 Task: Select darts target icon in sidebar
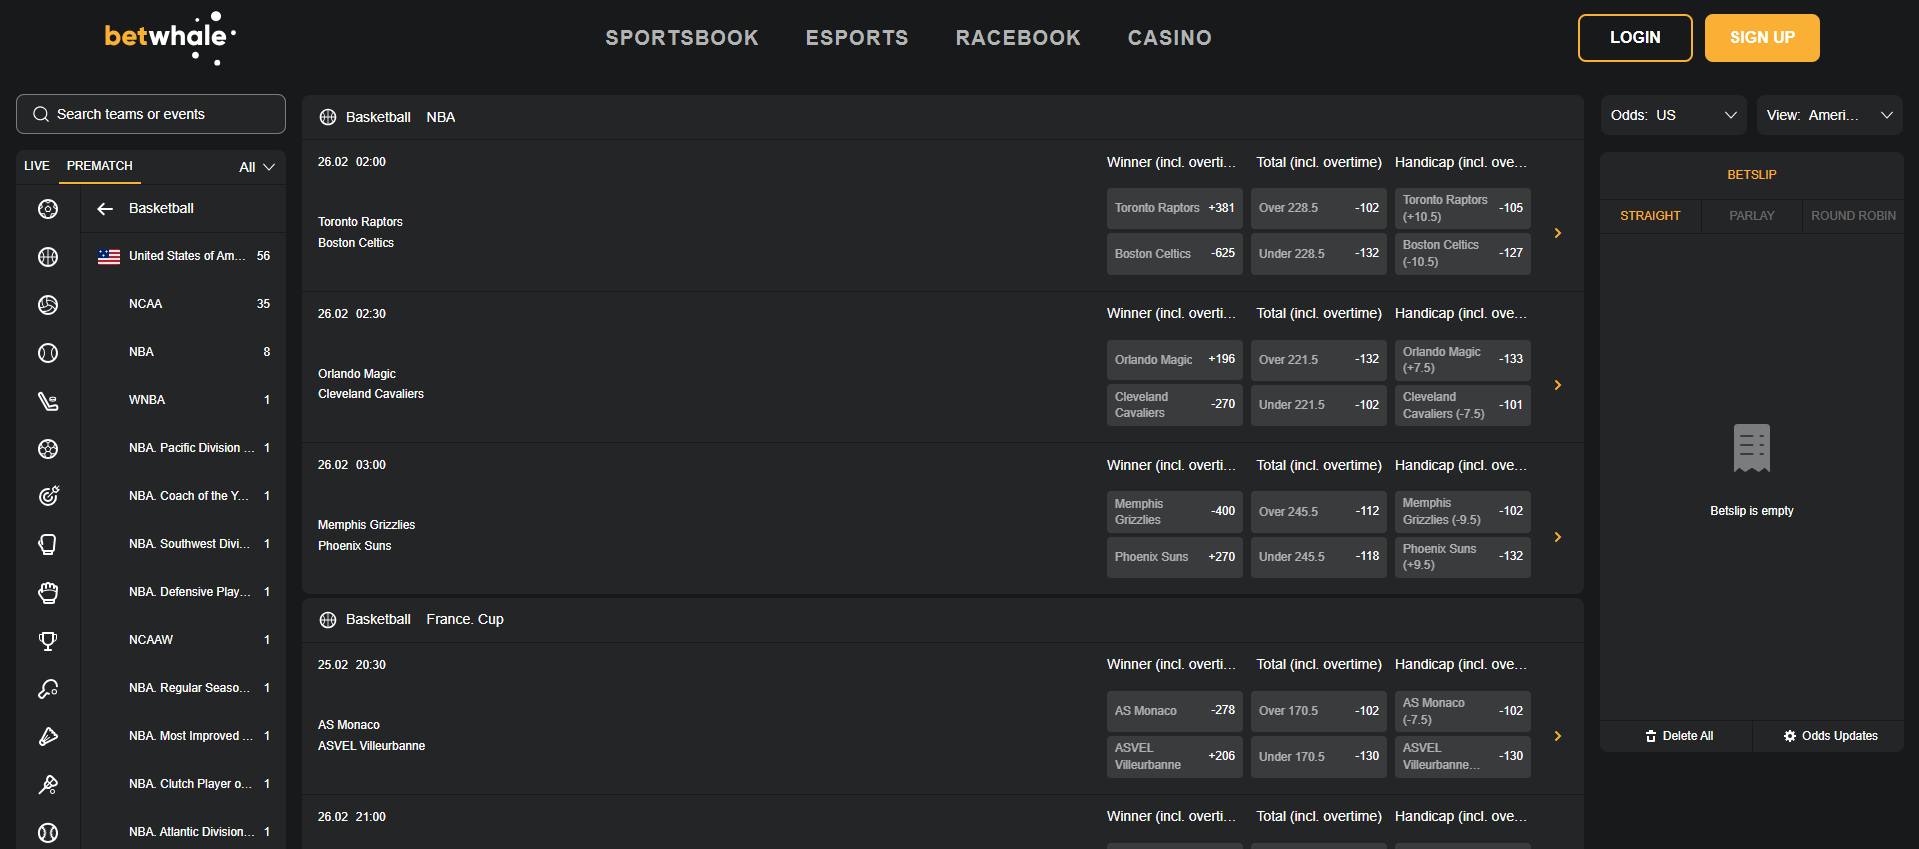48,496
